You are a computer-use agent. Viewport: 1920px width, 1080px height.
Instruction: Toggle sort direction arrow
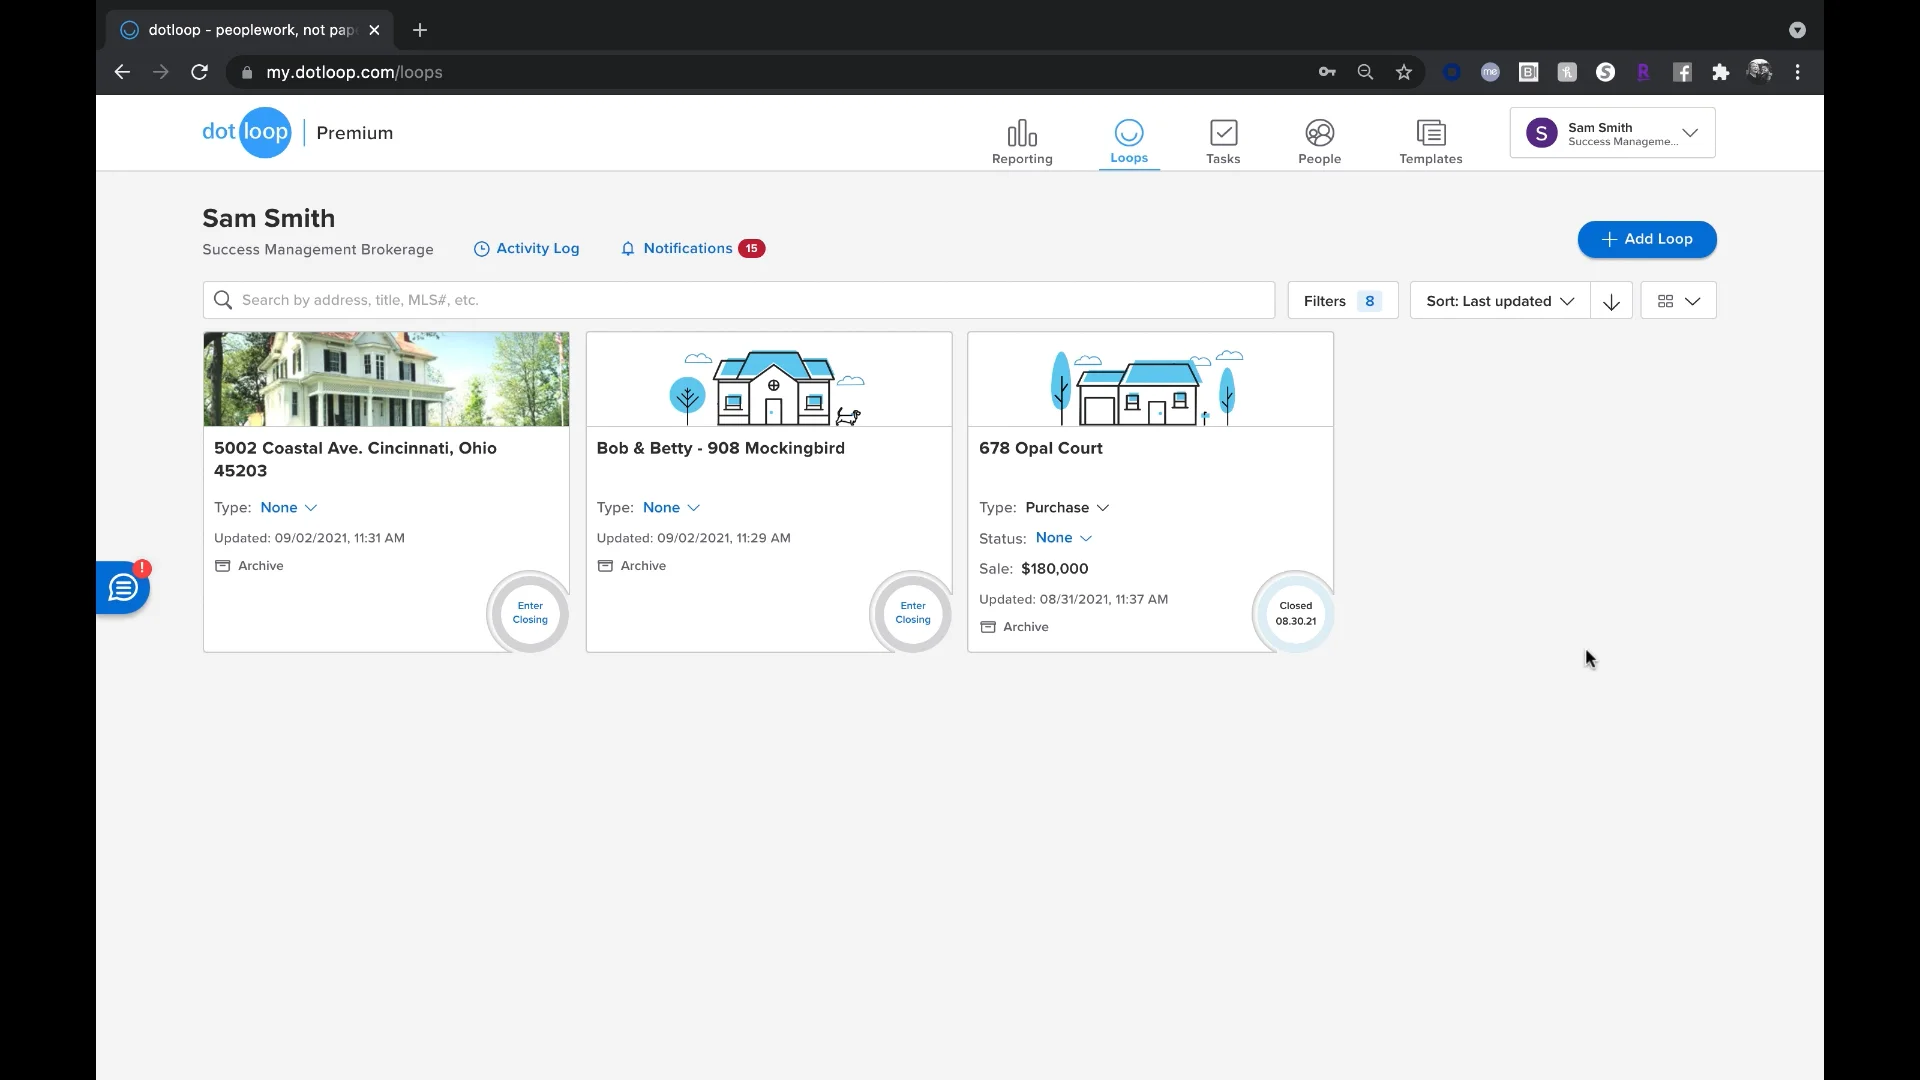[x=1611, y=301]
